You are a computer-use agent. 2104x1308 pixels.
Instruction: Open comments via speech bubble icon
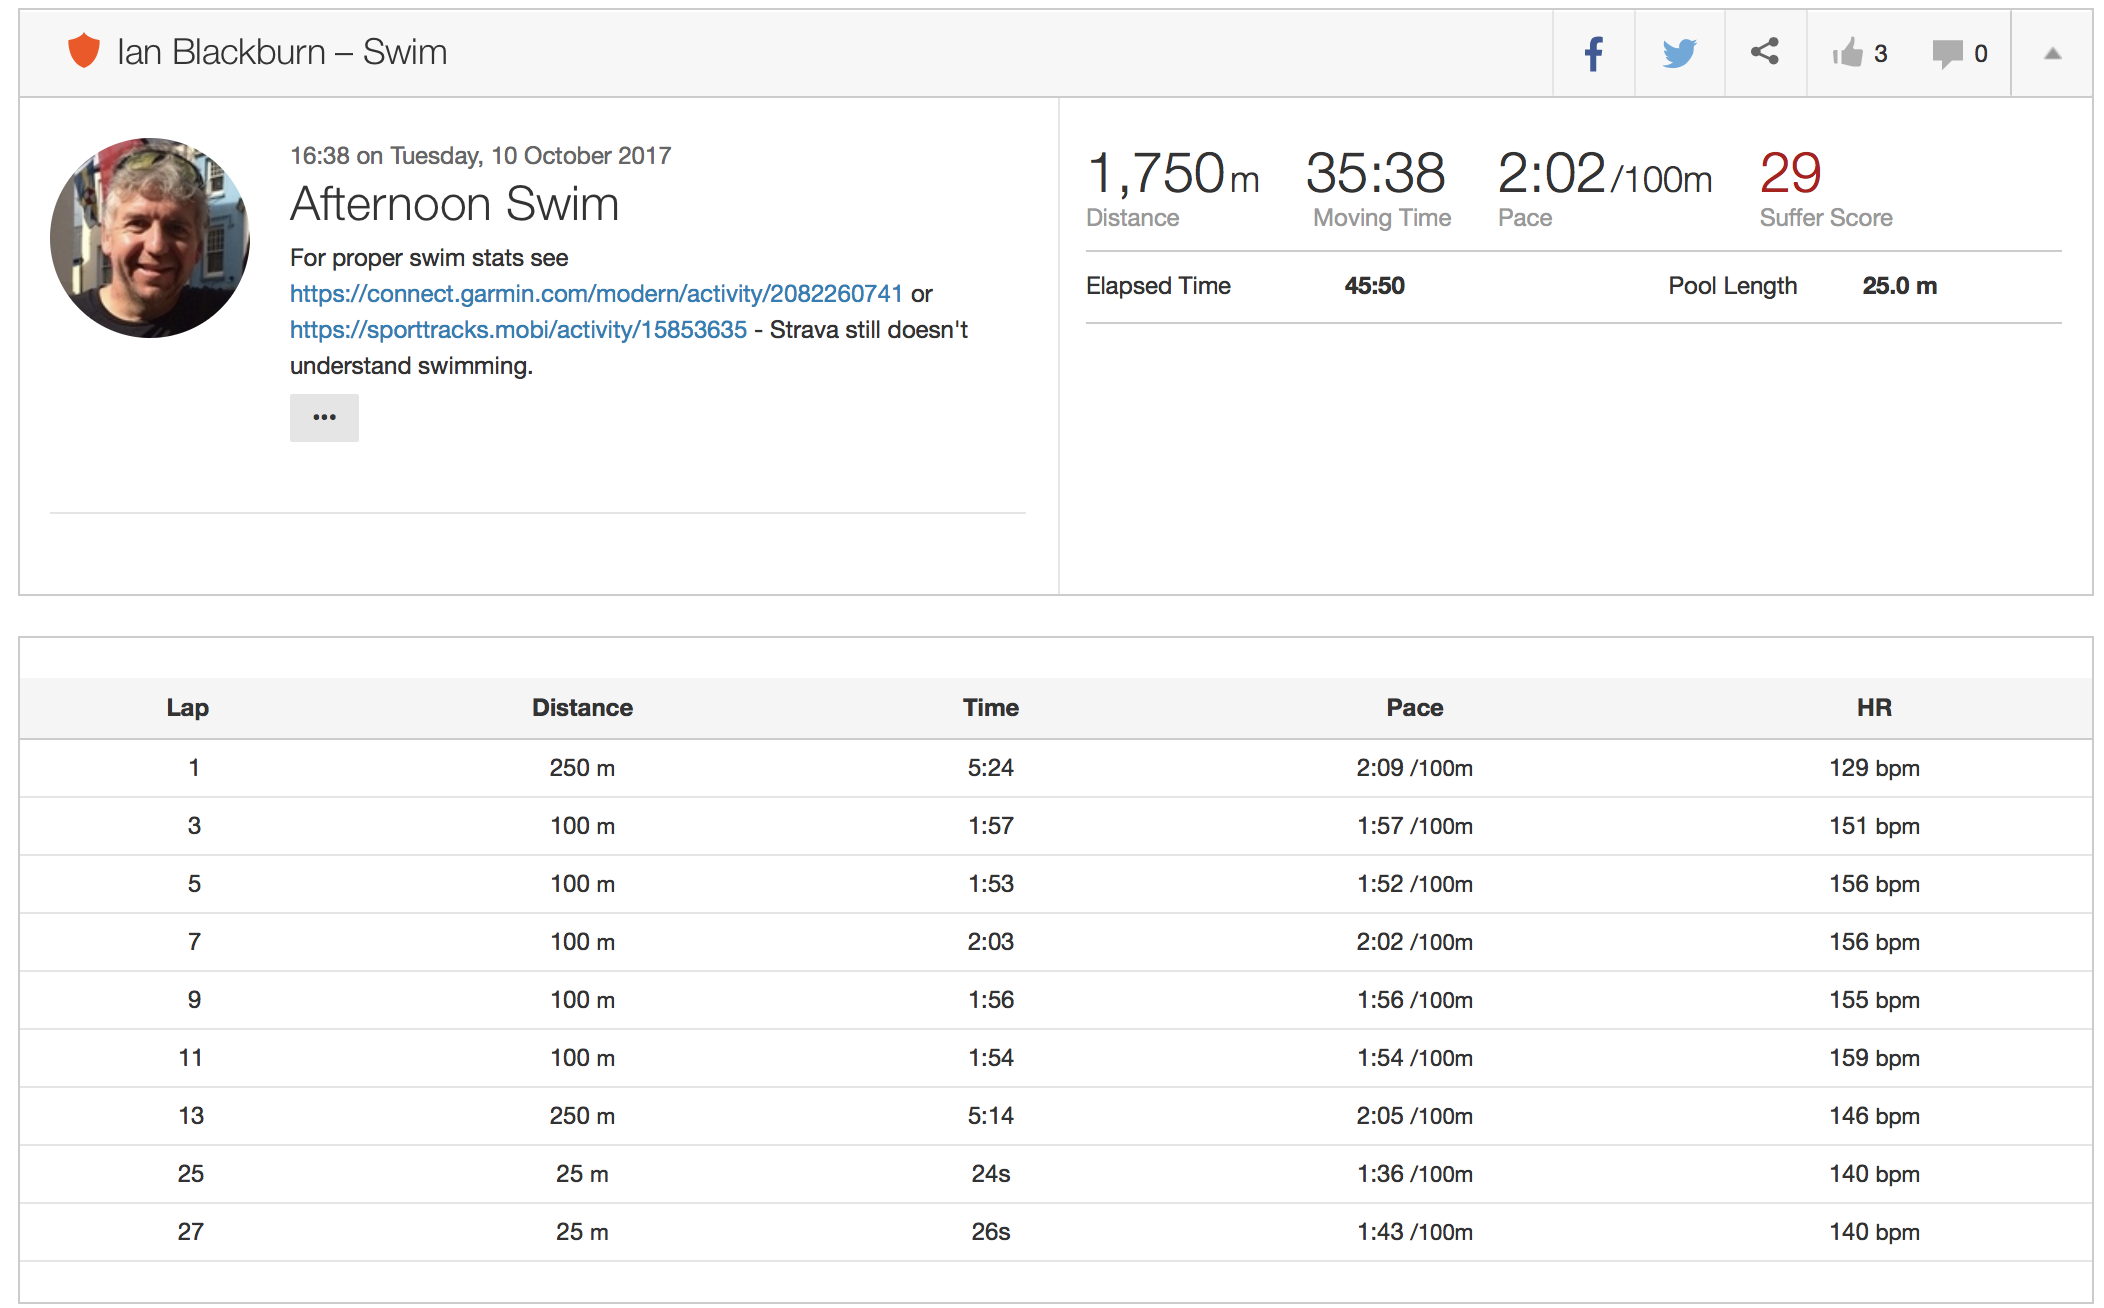1947,53
